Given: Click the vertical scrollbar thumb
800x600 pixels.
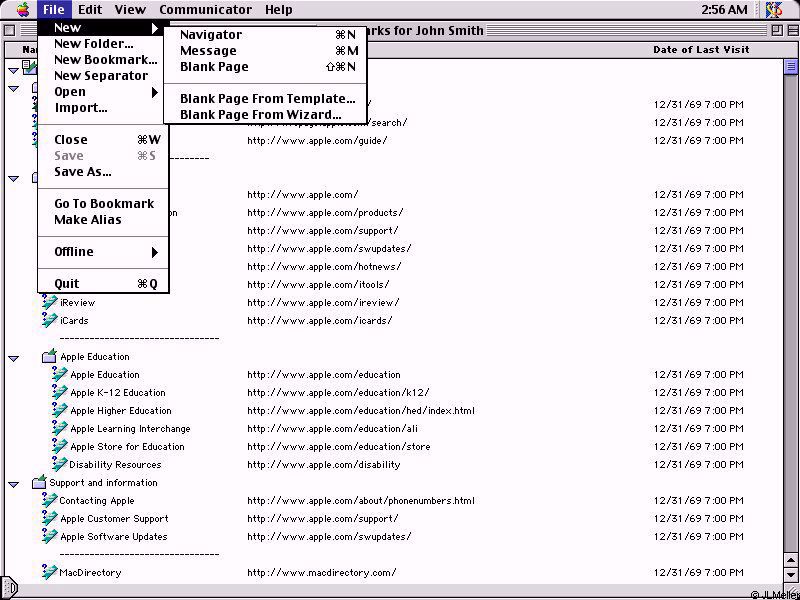Looking at the screenshot, I should point(791,66).
